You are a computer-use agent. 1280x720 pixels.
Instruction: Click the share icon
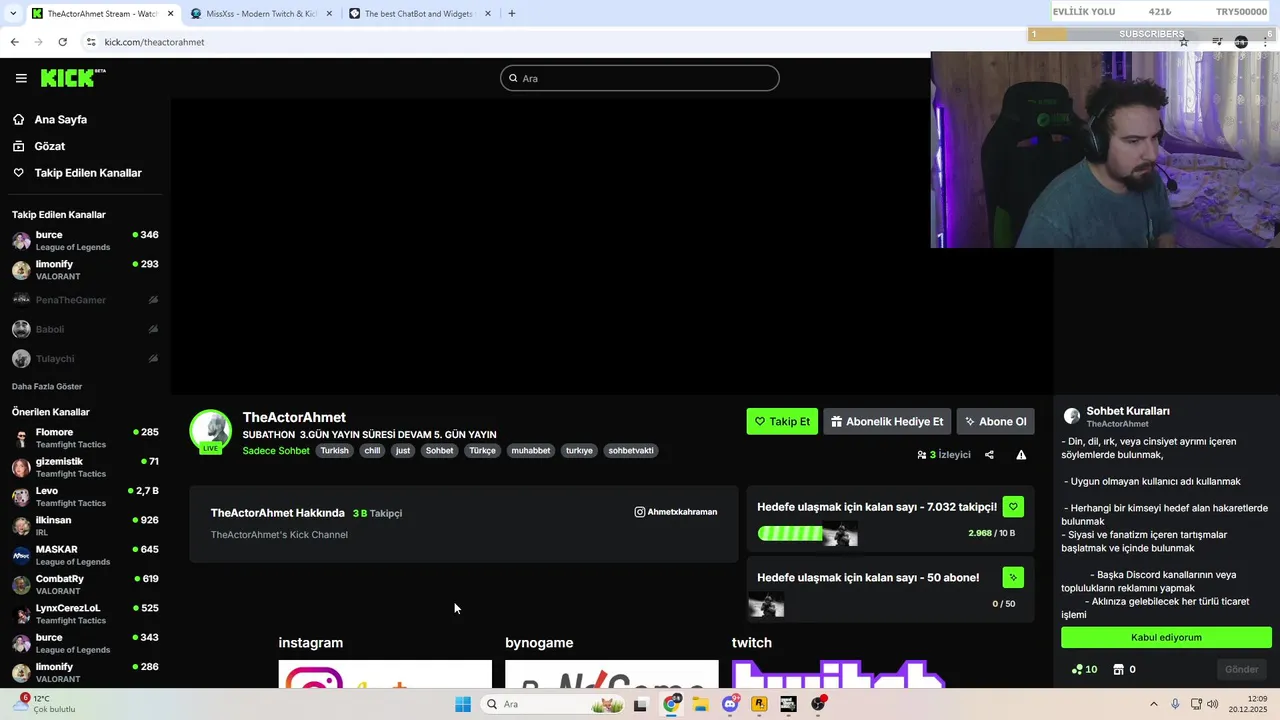point(989,455)
